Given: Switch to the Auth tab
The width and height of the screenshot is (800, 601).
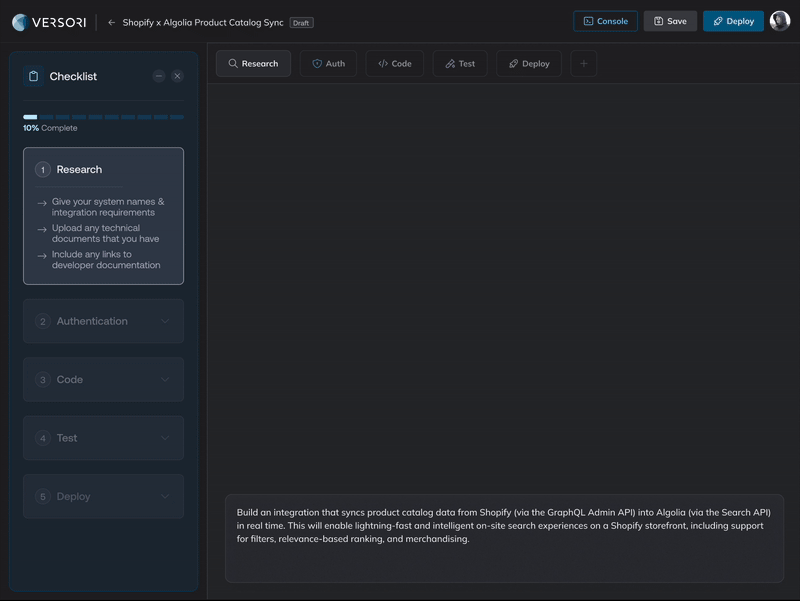Looking at the screenshot, I should (328, 64).
